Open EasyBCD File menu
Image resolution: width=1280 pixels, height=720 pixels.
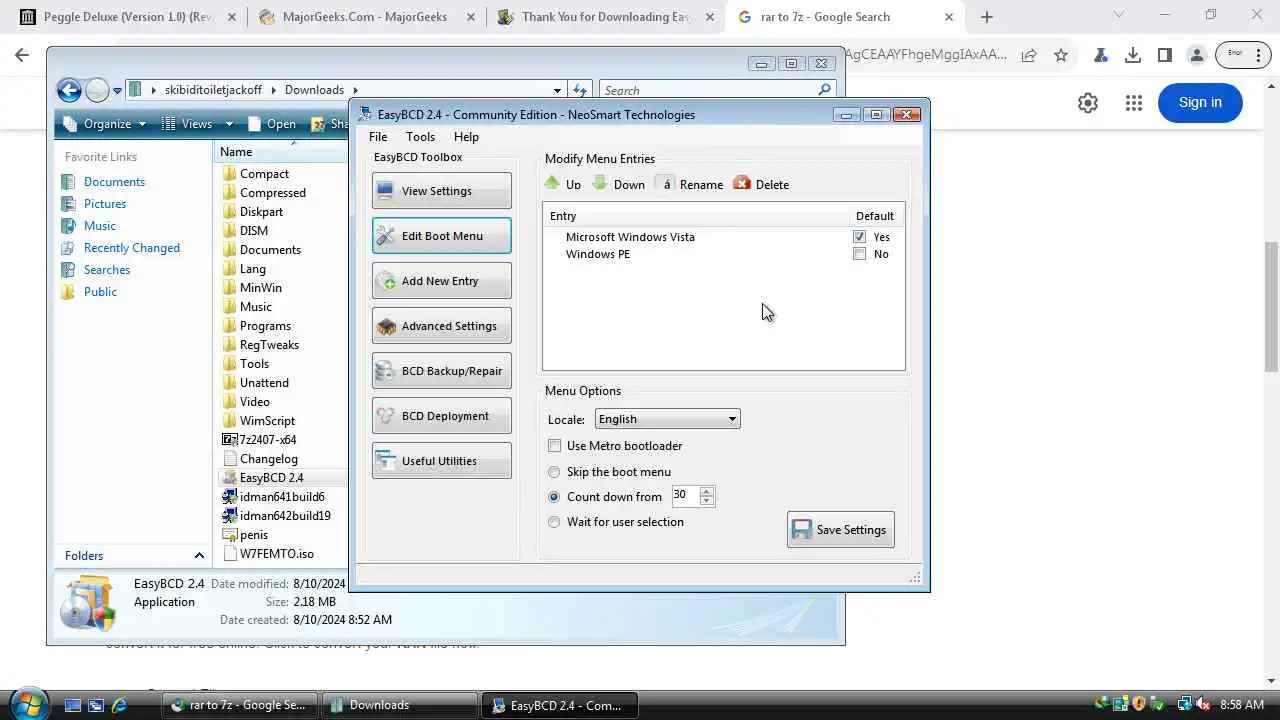tap(378, 137)
